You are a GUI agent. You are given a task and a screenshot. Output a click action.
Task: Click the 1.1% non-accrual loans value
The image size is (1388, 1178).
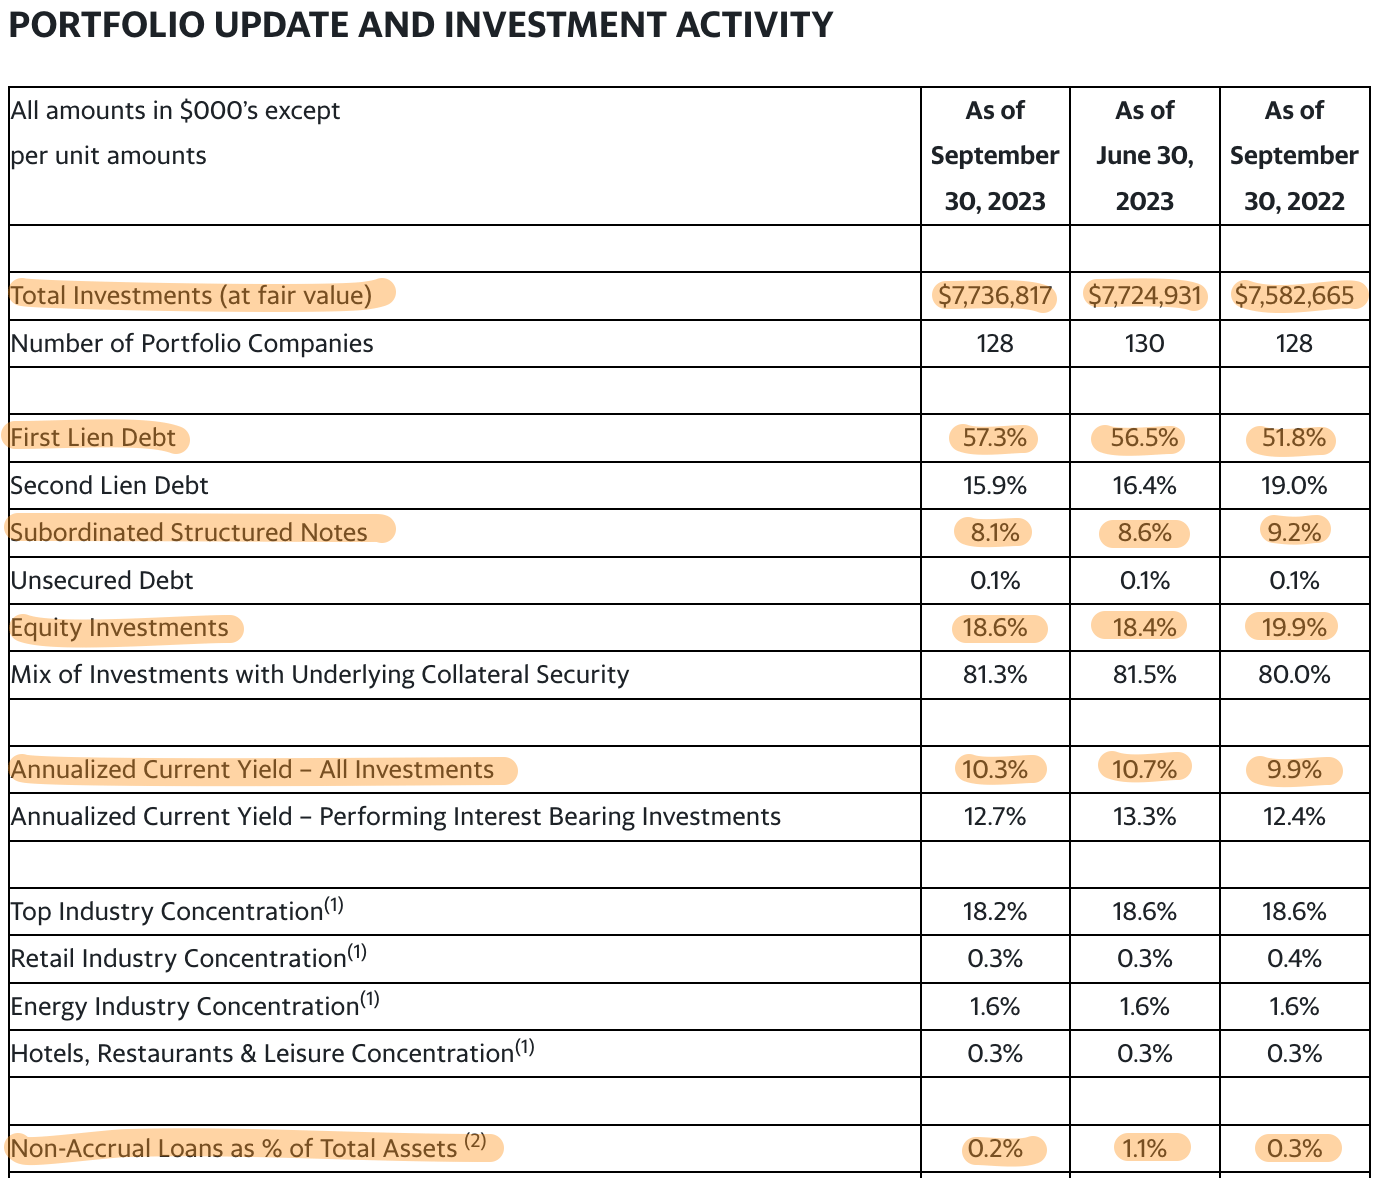[1144, 1148]
